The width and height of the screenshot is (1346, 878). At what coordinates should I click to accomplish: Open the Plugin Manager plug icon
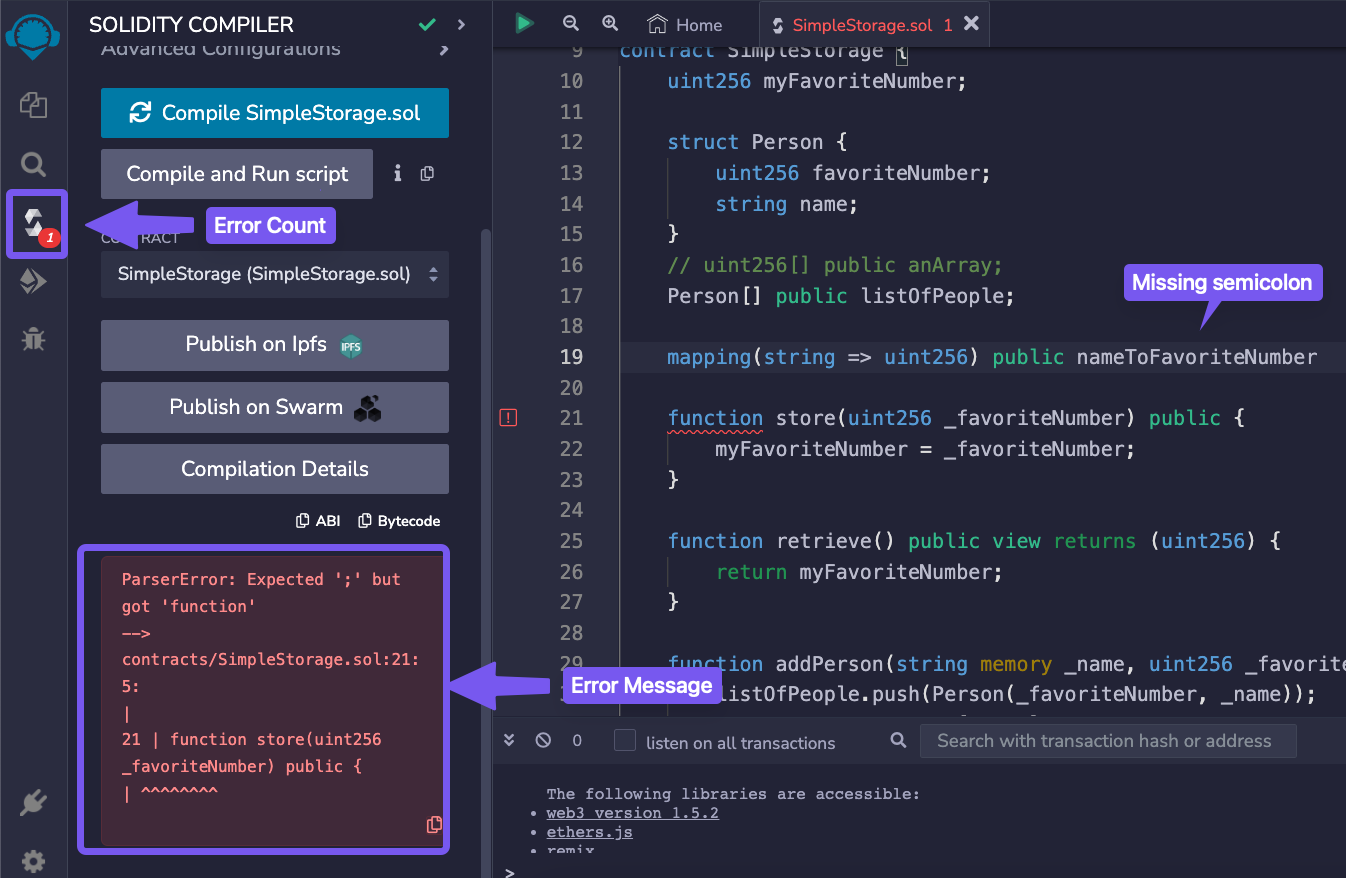(x=33, y=802)
